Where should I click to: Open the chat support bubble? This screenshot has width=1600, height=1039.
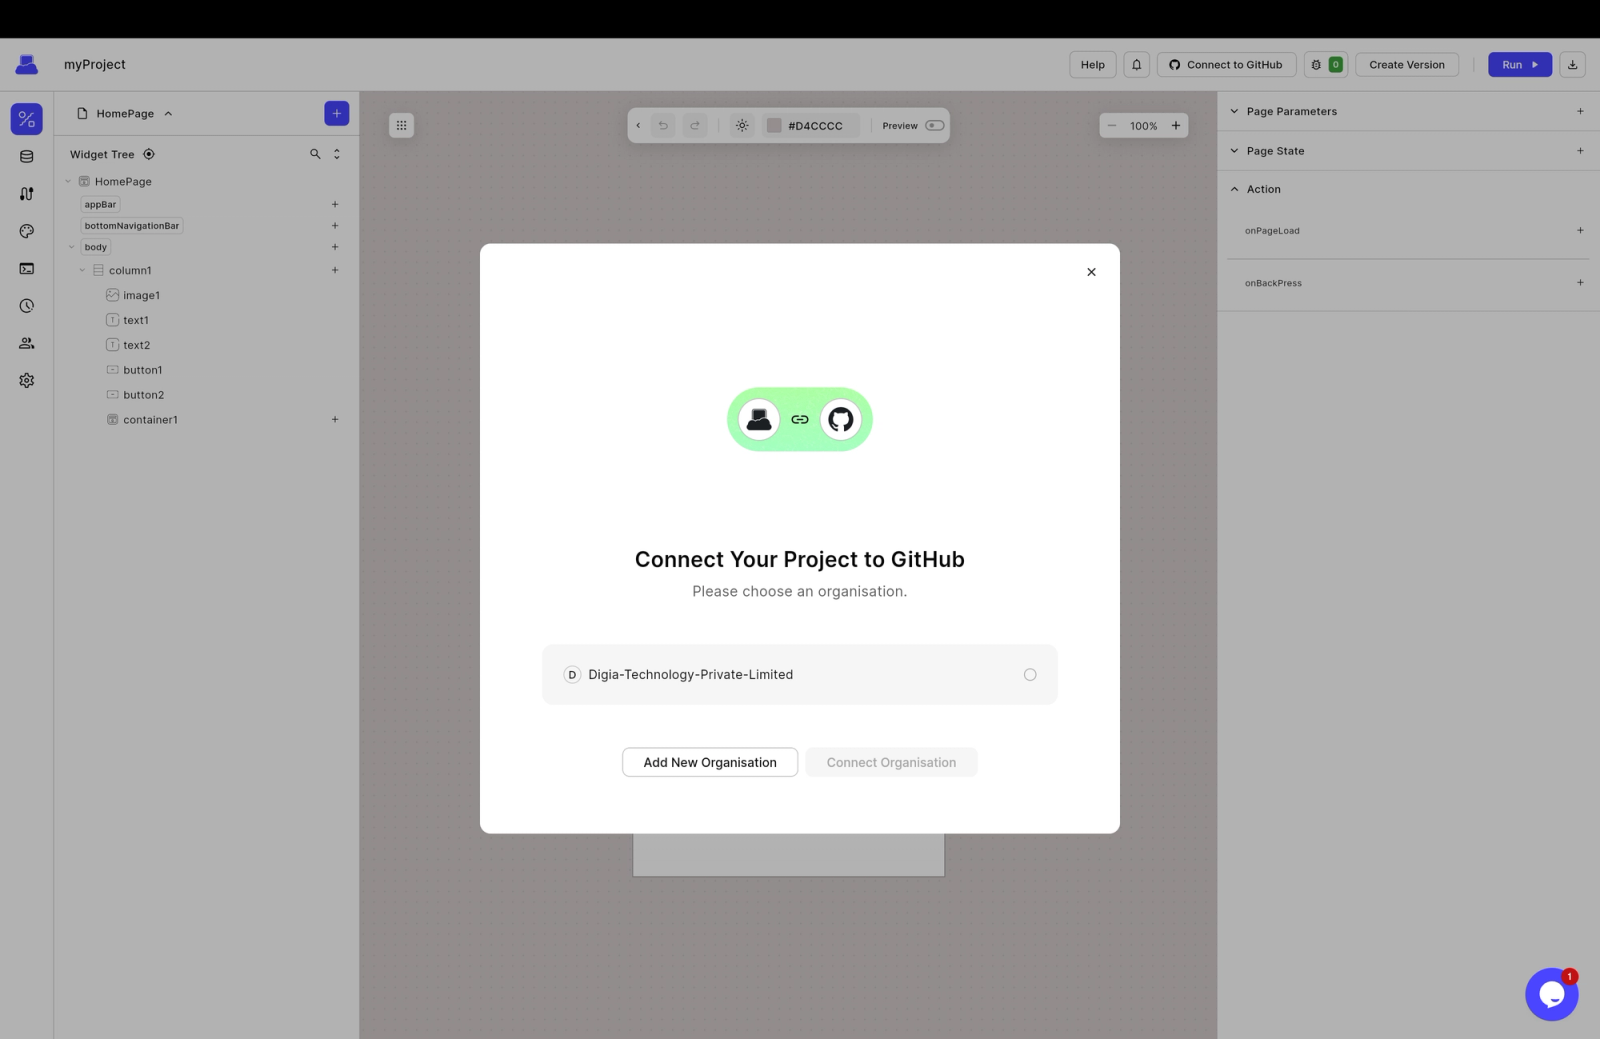[x=1552, y=994]
